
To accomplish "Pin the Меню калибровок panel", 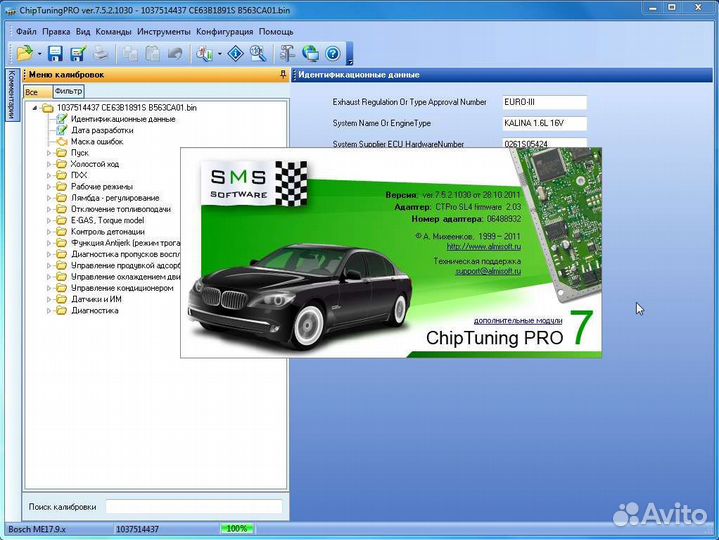I will tap(284, 75).
